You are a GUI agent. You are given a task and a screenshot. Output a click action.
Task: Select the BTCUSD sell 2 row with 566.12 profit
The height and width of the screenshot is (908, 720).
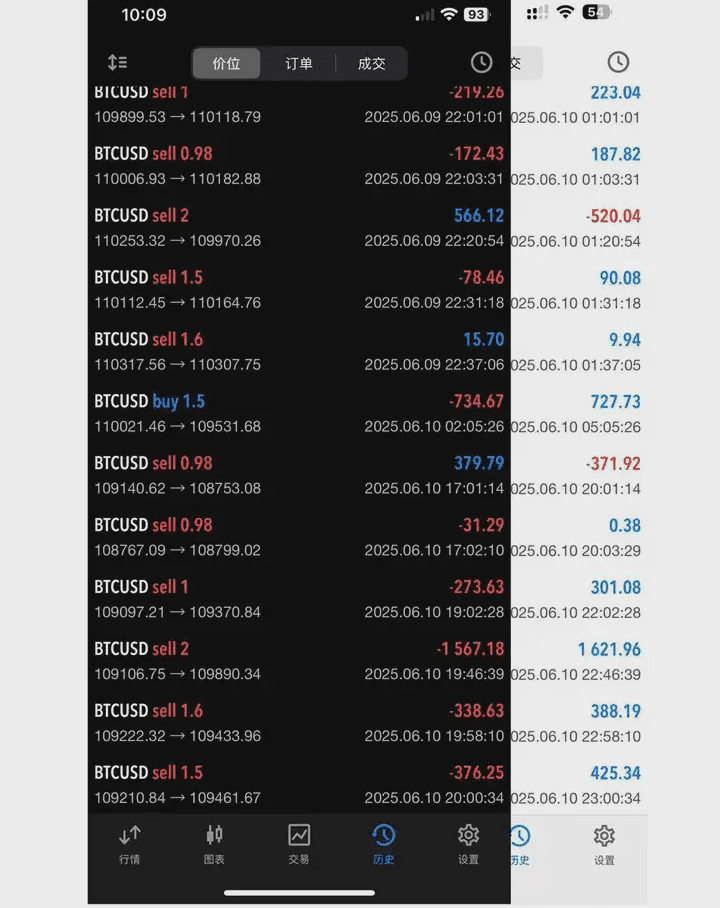click(x=299, y=227)
